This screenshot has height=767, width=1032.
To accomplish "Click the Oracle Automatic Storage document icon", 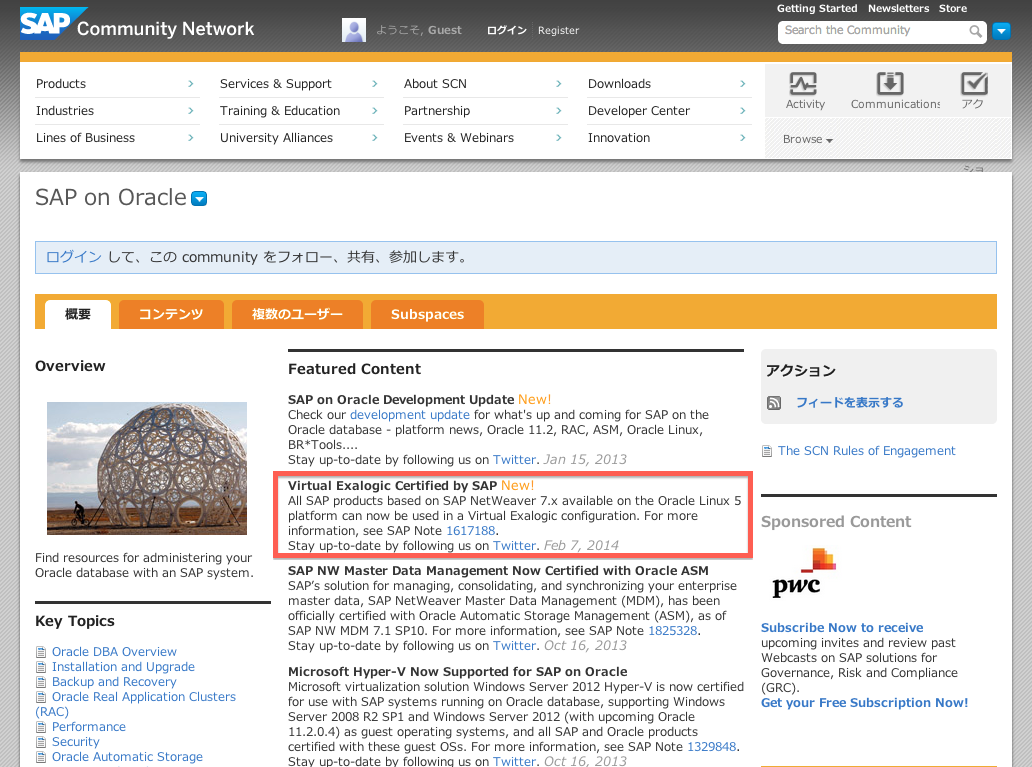I will tap(41, 757).
